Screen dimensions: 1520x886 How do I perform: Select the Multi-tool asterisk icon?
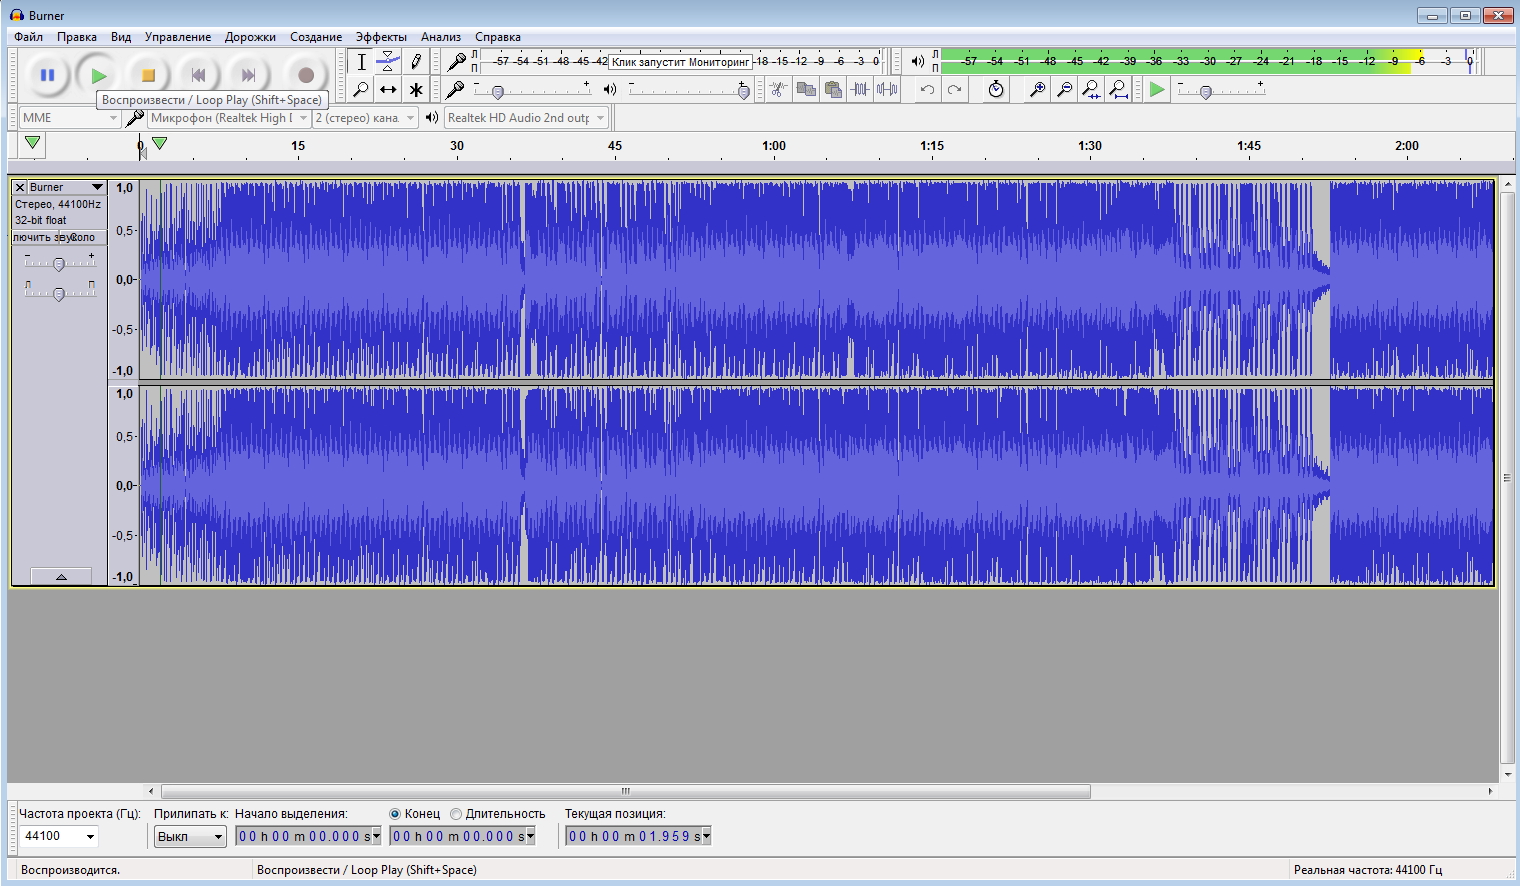pos(416,89)
